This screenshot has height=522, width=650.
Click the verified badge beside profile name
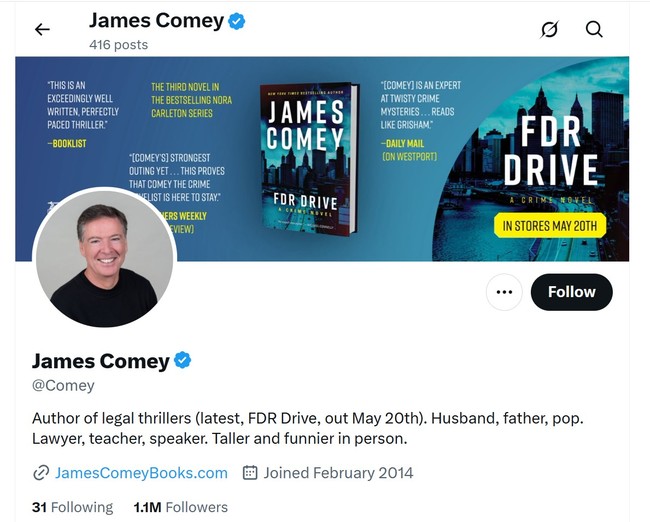[x=182, y=360]
